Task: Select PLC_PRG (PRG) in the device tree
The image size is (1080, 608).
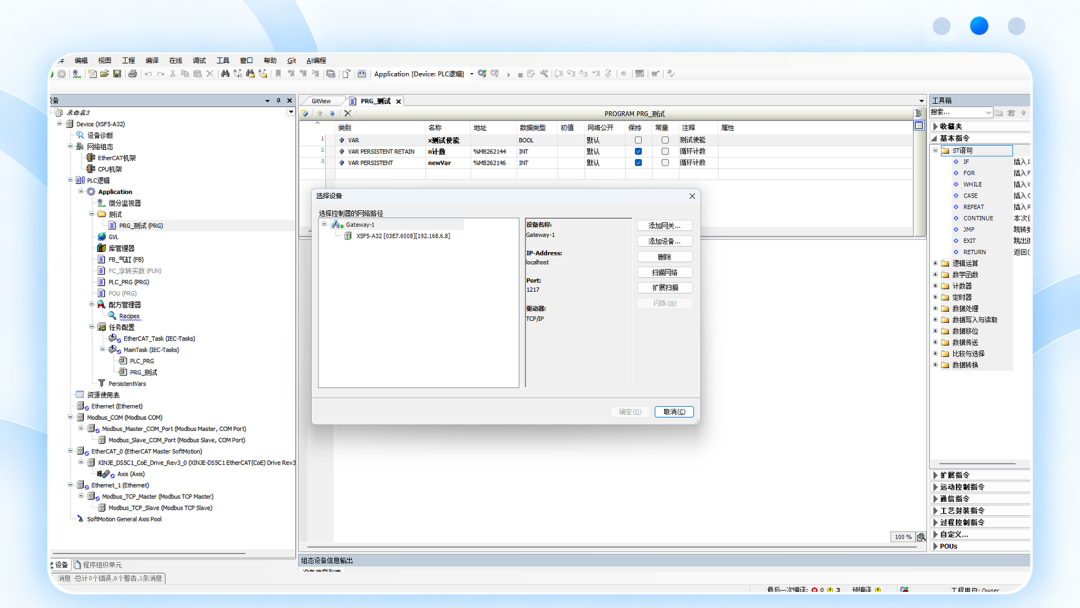Action: pos(129,282)
